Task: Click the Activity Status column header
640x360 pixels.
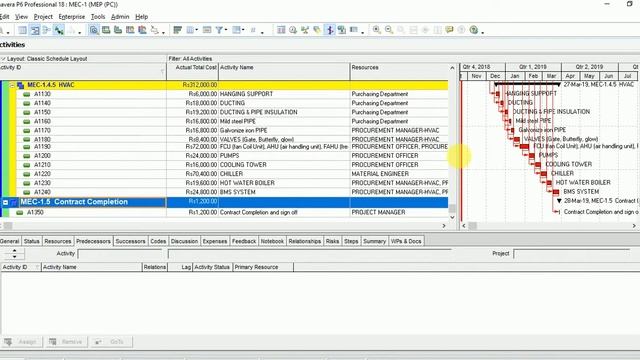Action: coord(212,267)
